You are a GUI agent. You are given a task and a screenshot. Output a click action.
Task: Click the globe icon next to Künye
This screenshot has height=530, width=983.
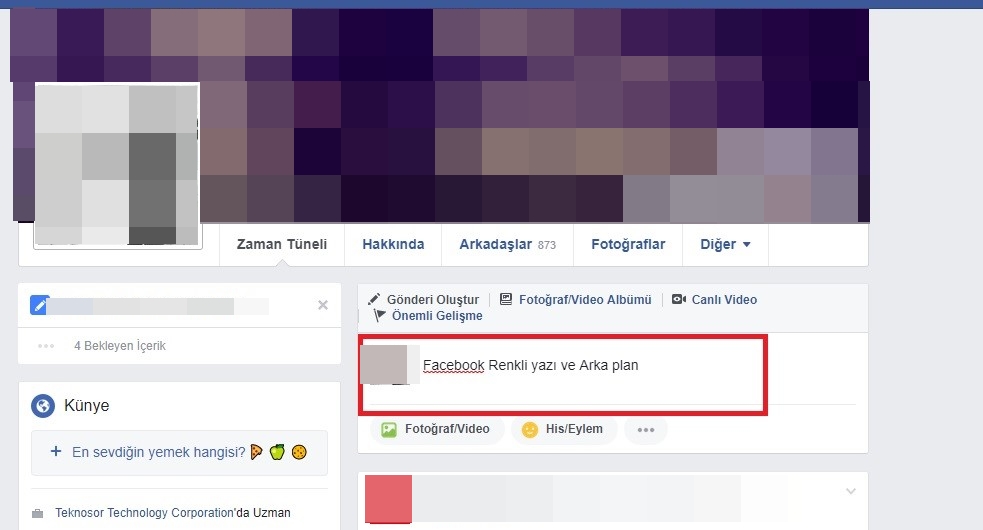pyautogui.click(x=43, y=406)
